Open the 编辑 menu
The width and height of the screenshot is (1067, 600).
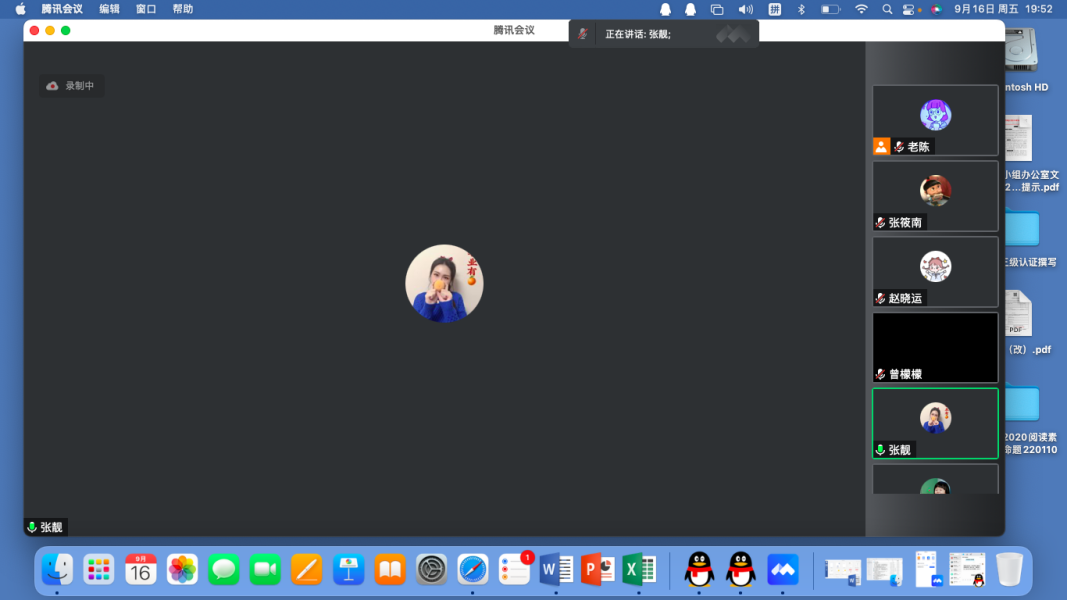click(x=109, y=9)
